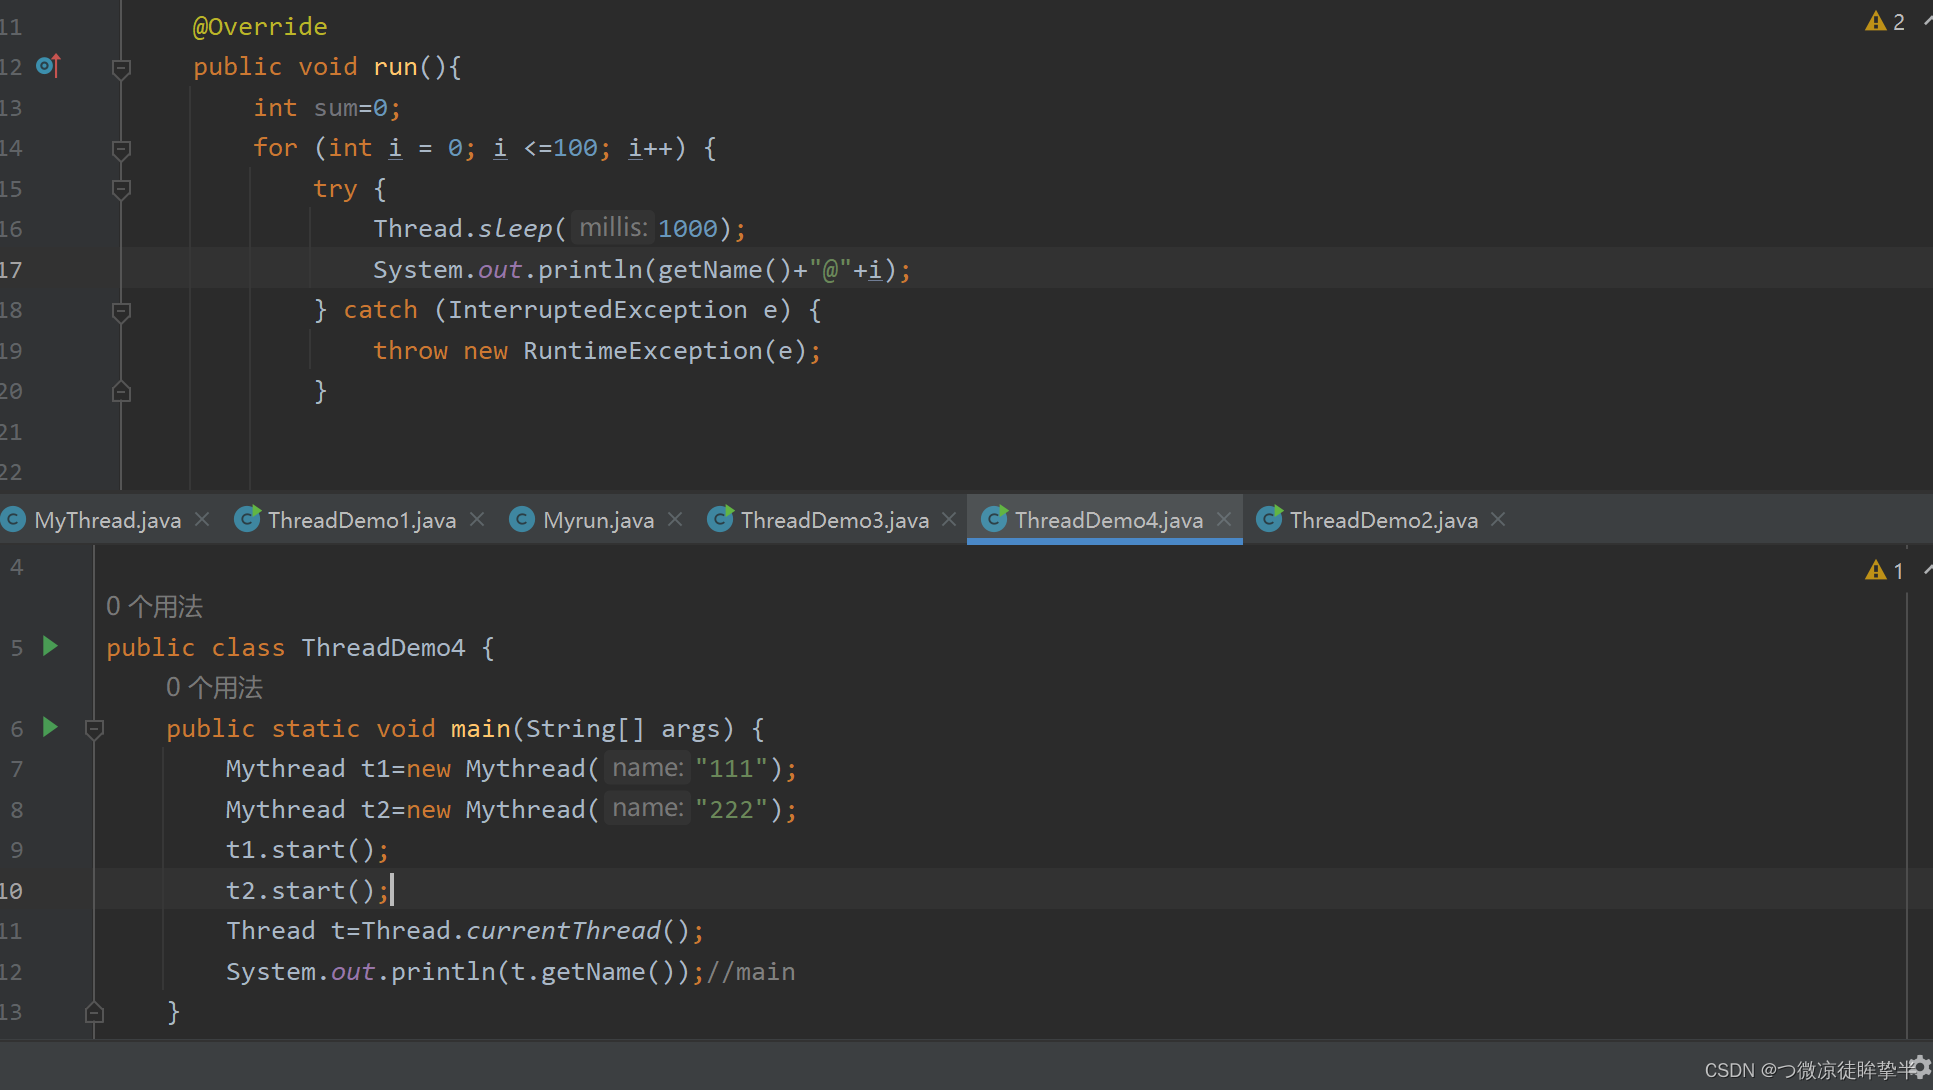Screen dimensions: 1933x1090
Task: Click the name hint before "222"
Action: click(x=648, y=808)
